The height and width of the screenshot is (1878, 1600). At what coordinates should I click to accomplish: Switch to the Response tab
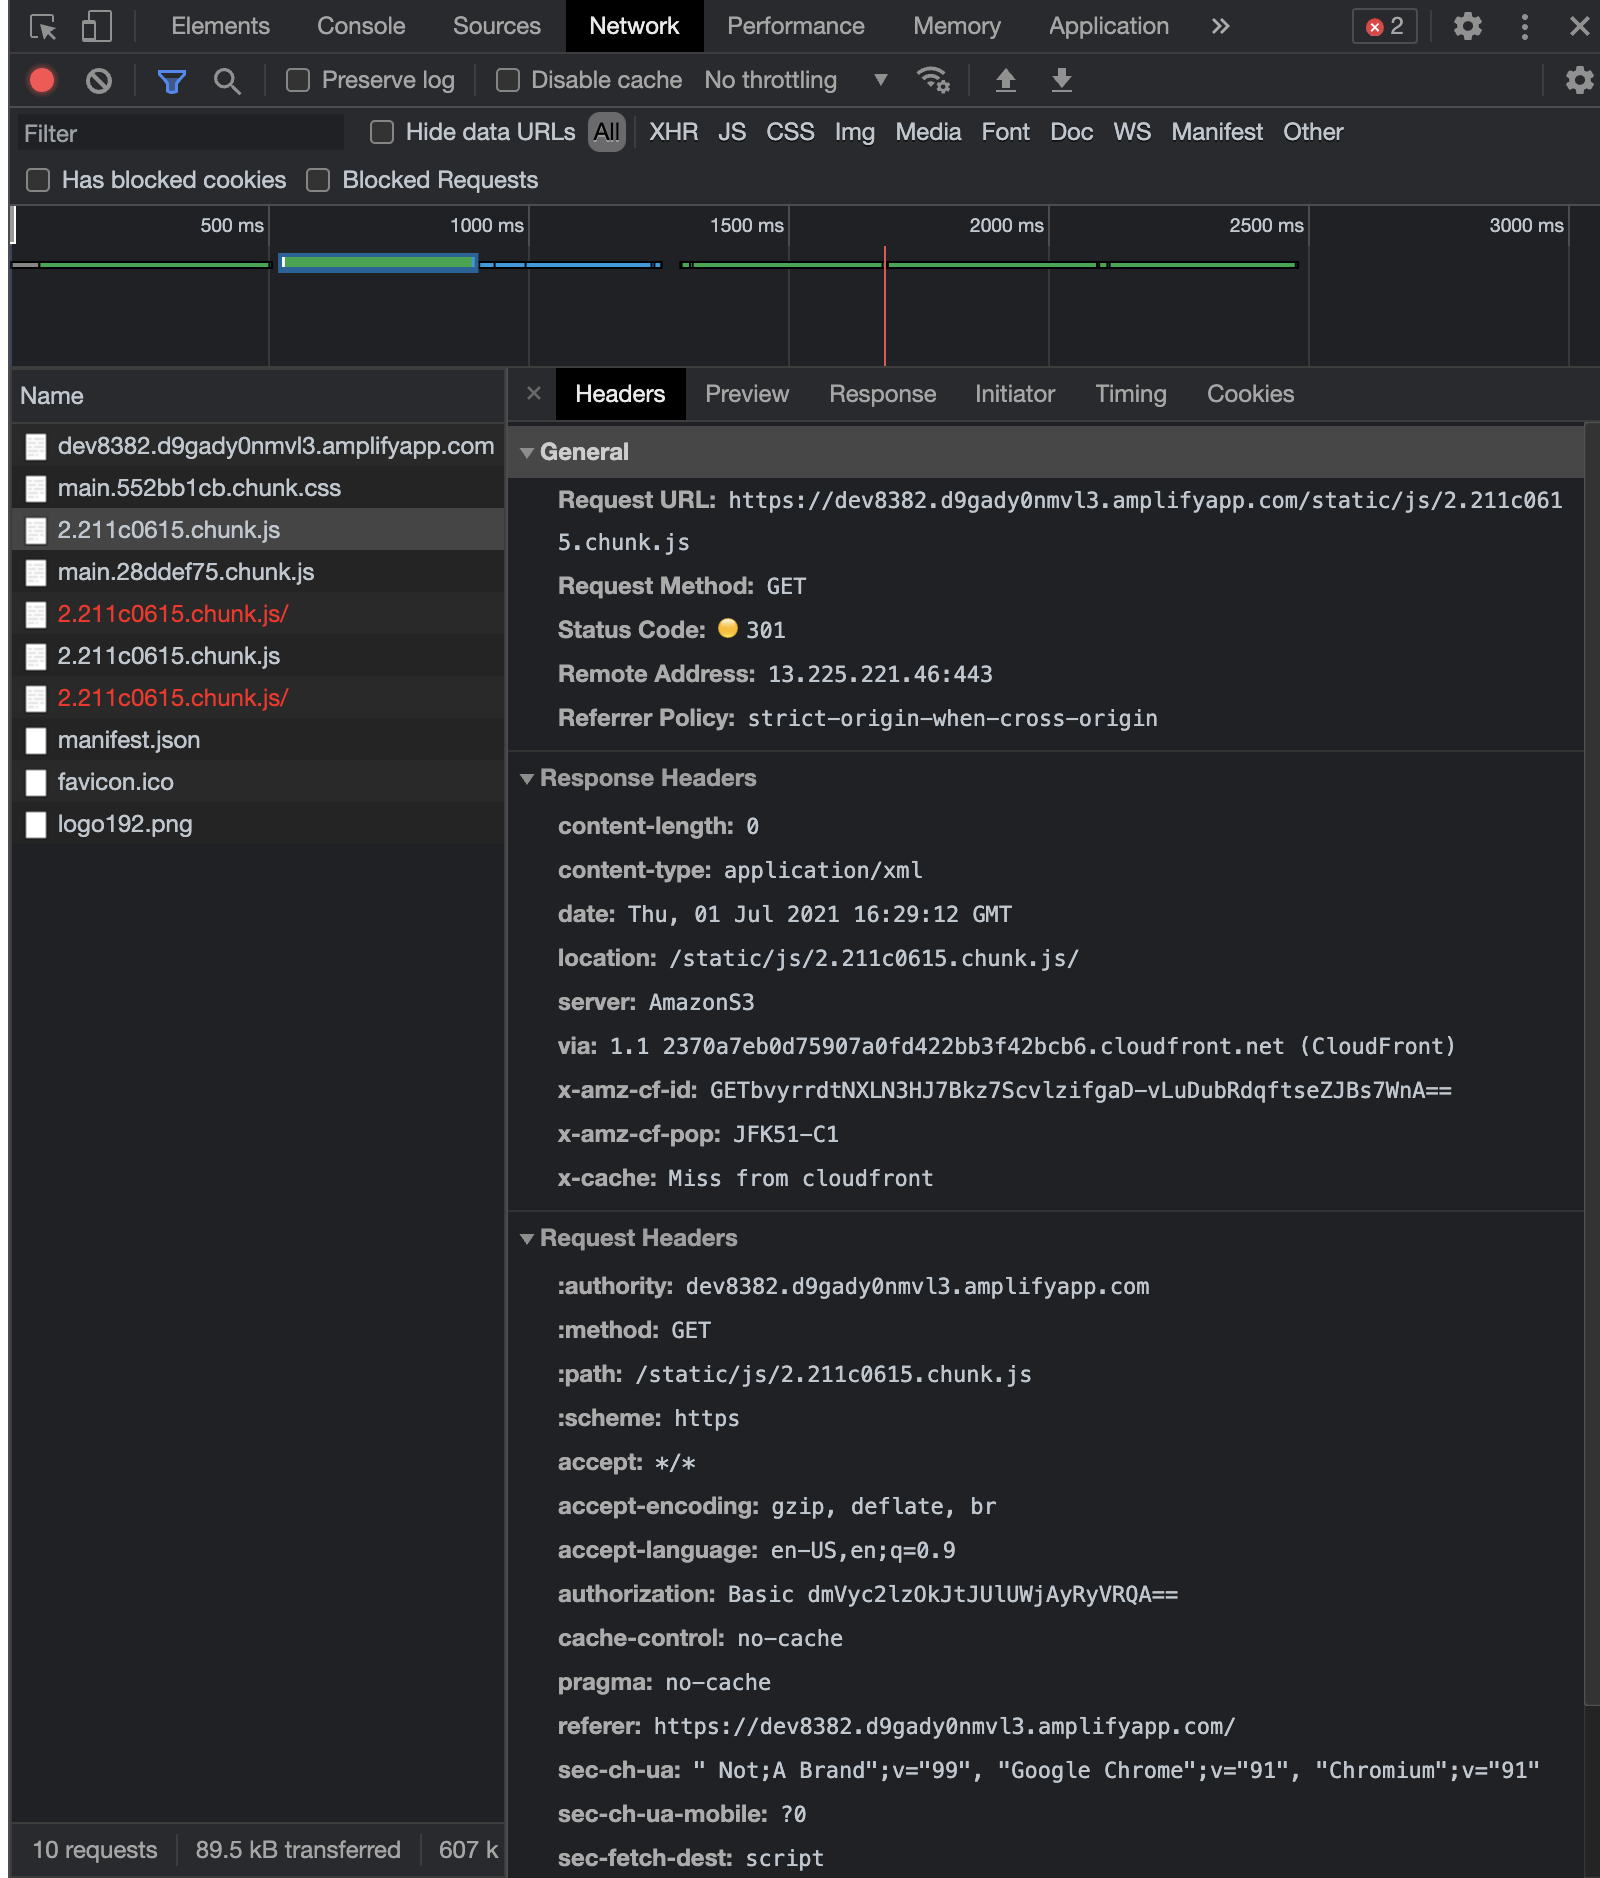883,394
